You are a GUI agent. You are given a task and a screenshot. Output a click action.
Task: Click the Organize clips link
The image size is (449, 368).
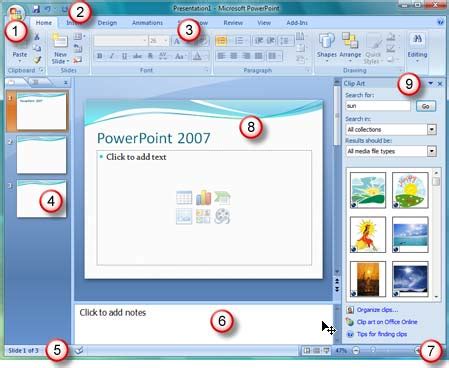click(377, 310)
